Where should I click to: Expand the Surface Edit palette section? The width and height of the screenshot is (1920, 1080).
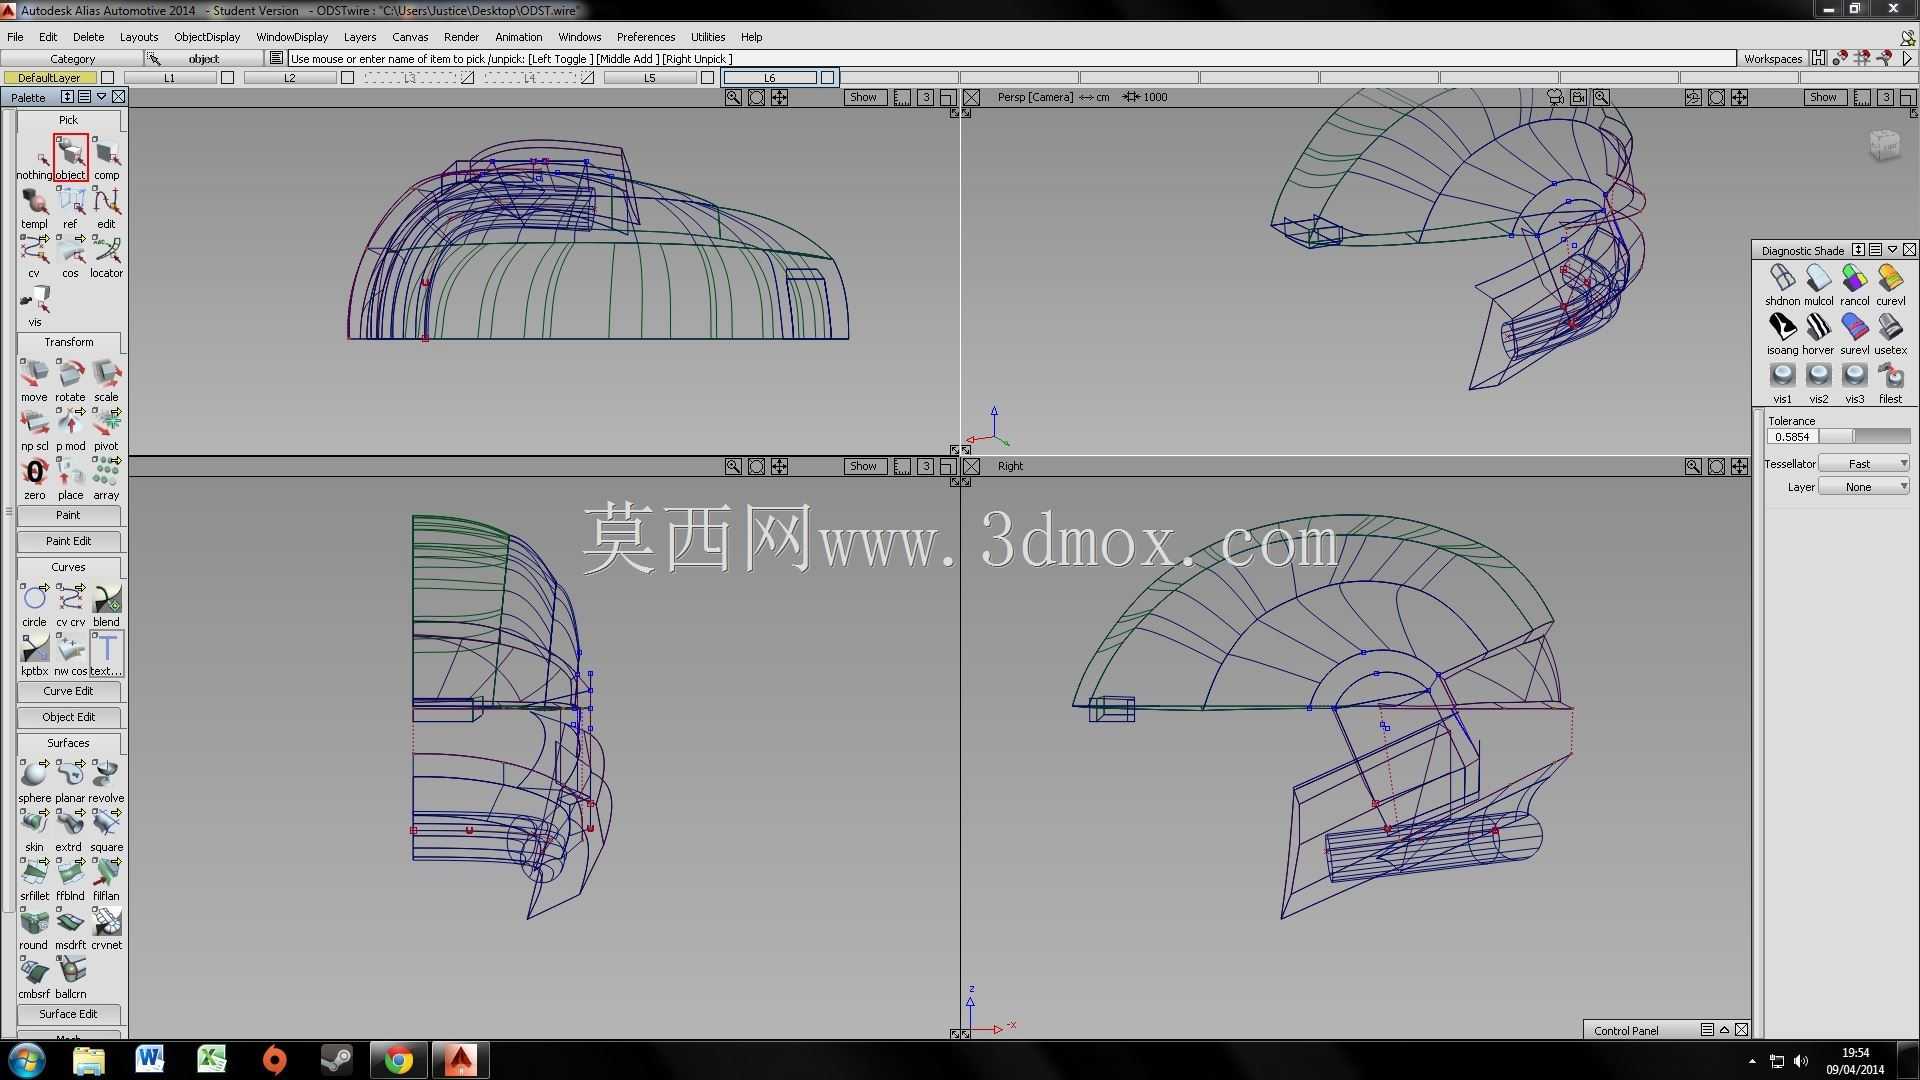69,1014
